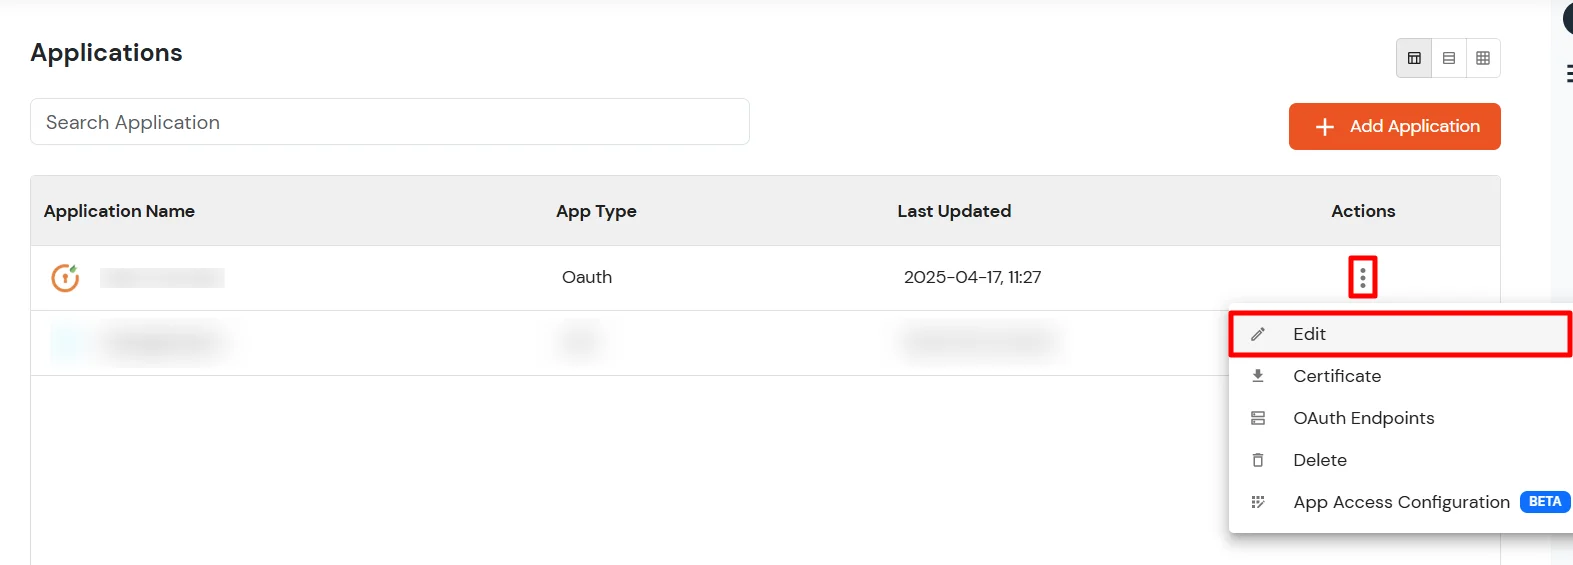The image size is (1573, 565).
Task: Click the BETA badge in the menu
Action: [x=1545, y=502]
